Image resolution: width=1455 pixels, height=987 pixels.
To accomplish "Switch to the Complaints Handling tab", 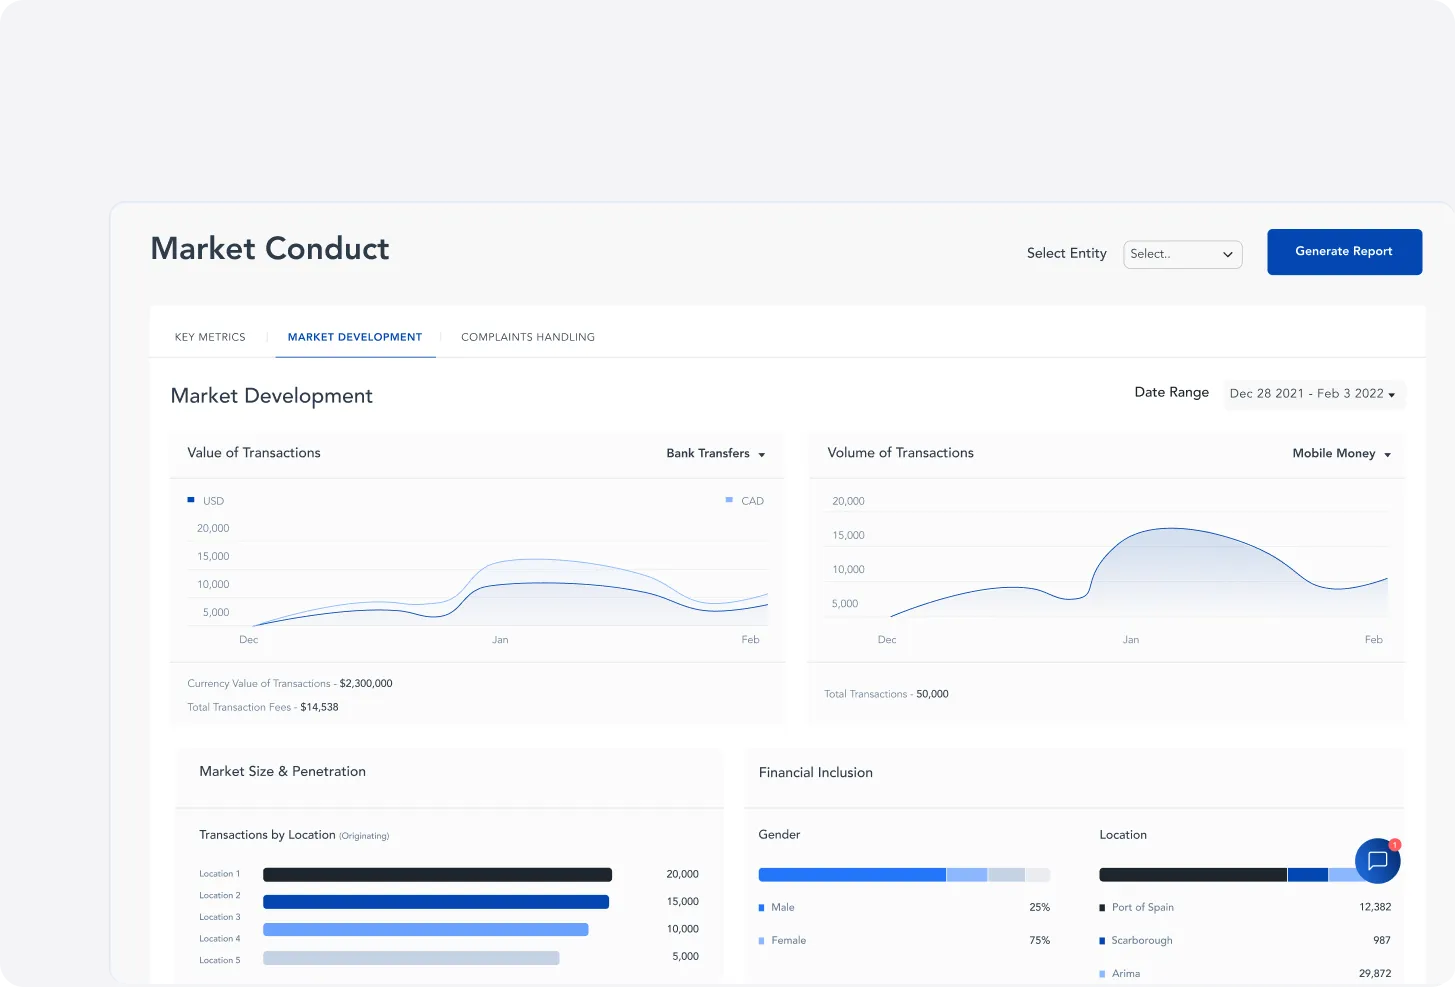I will point(527,337).
